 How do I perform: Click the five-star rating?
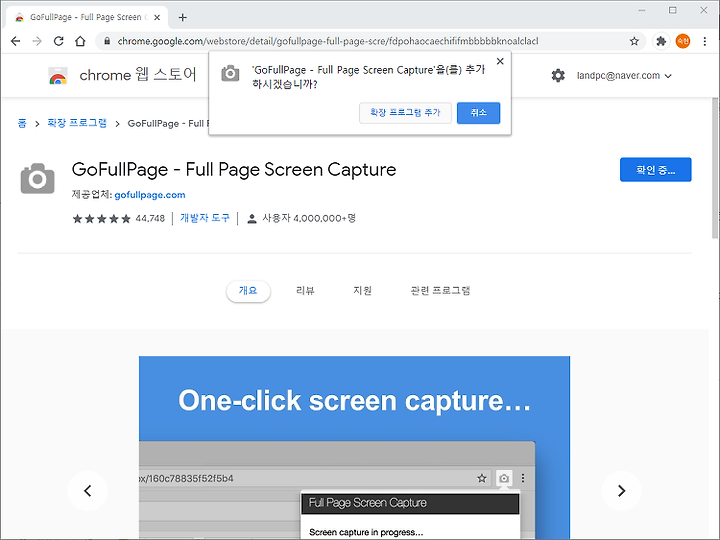pyautogui.click(x=101, y=219)
